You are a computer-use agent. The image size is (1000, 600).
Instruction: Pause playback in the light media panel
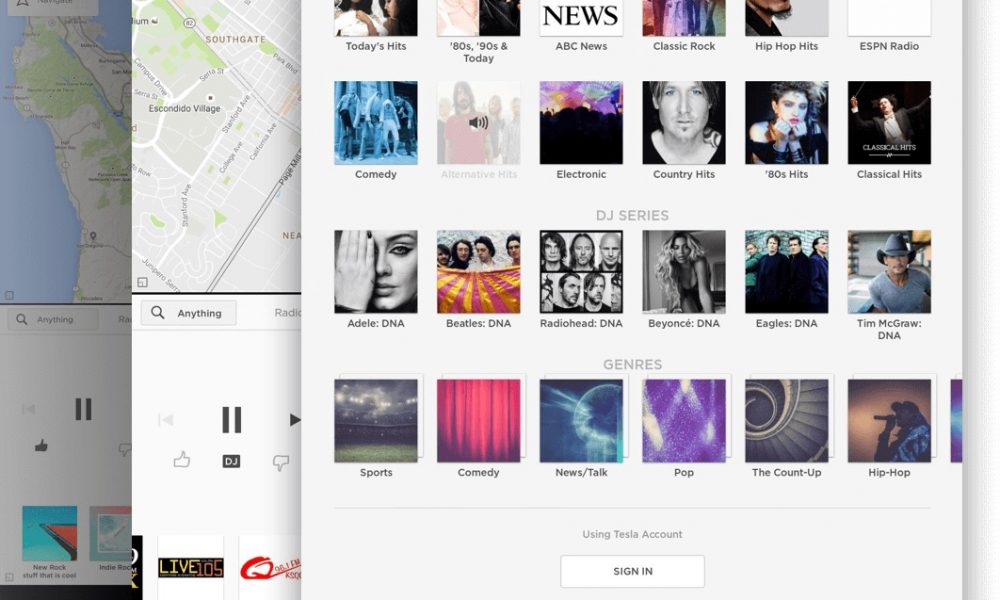(x=232, y=420)
